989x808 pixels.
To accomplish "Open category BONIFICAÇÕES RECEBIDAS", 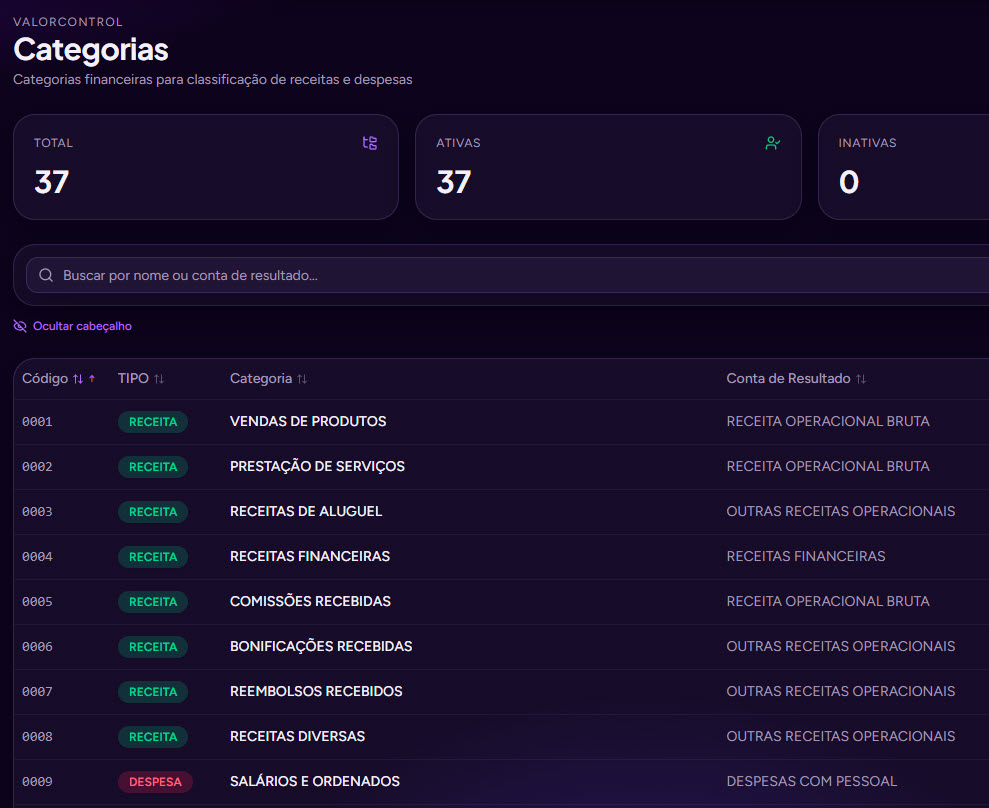I will (x=321, y=646).
